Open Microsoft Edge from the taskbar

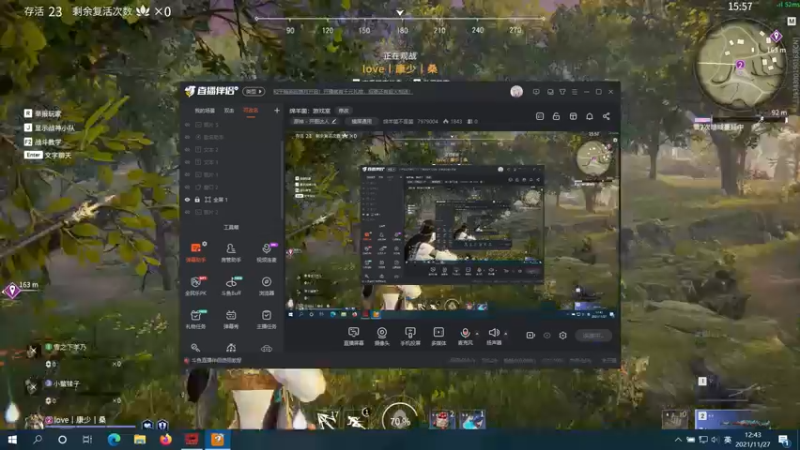[x=114, y=439]
